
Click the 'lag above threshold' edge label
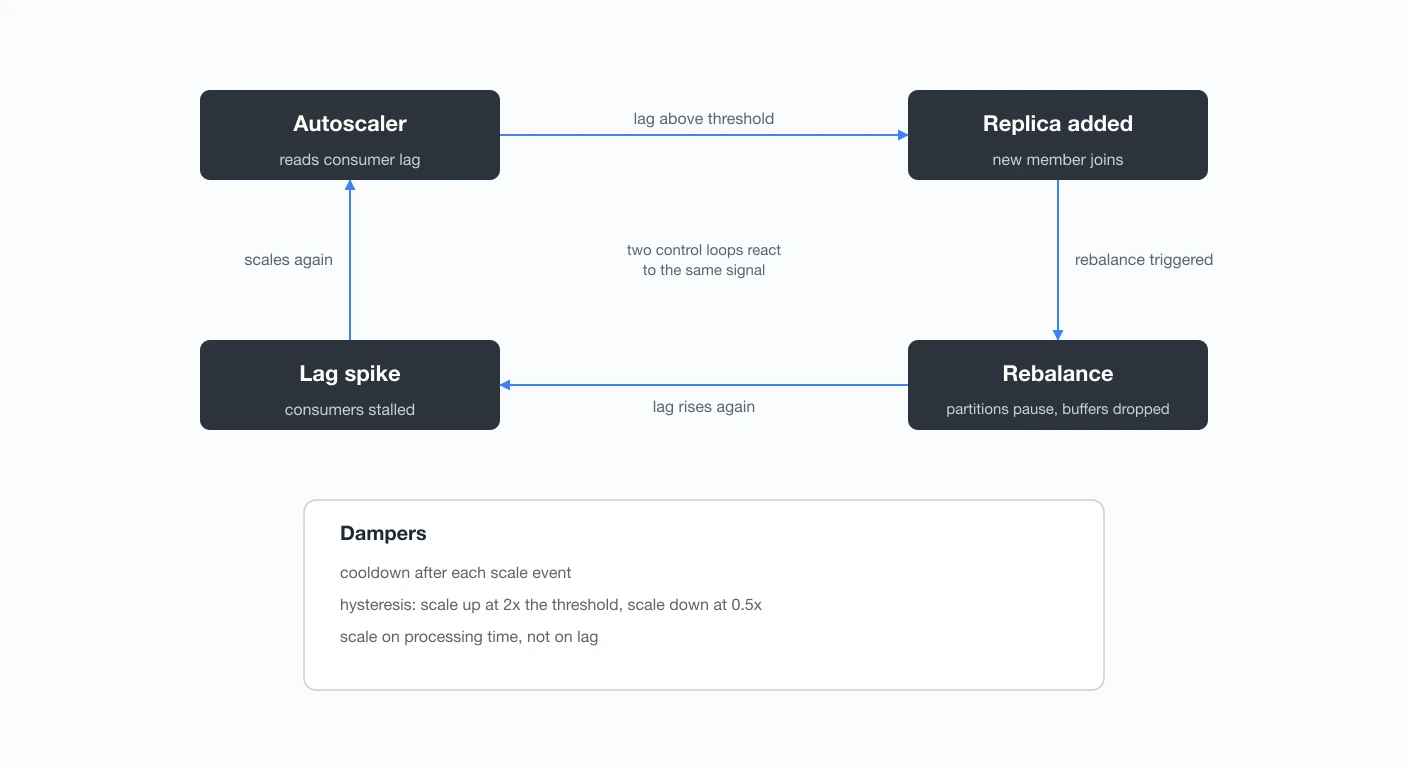704,119
